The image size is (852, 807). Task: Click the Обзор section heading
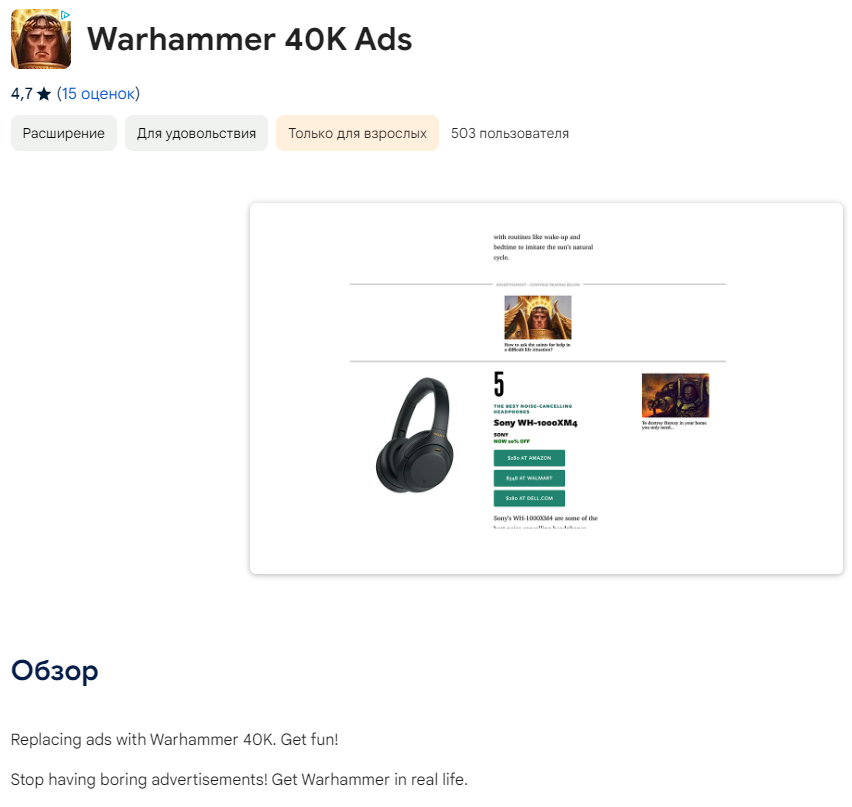point(55,670)
